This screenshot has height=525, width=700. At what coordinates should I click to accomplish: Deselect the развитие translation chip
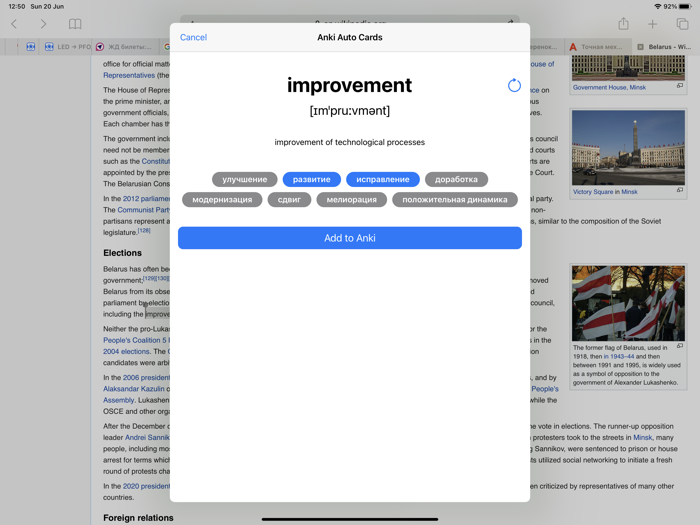[x=312, y=179]
